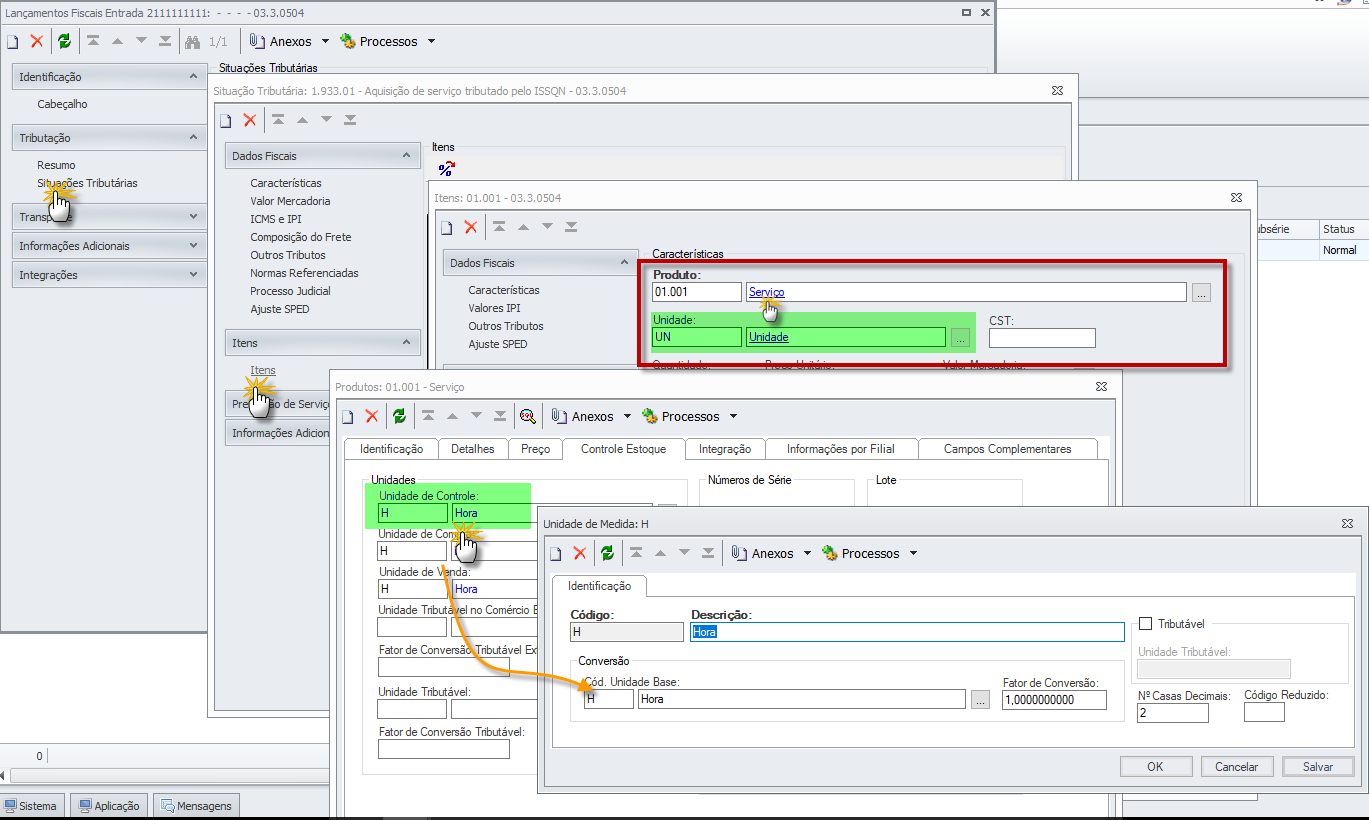
Task: Refresh the Lançamentos Fiscais Entrada window
Action: [x=64, y=42]
